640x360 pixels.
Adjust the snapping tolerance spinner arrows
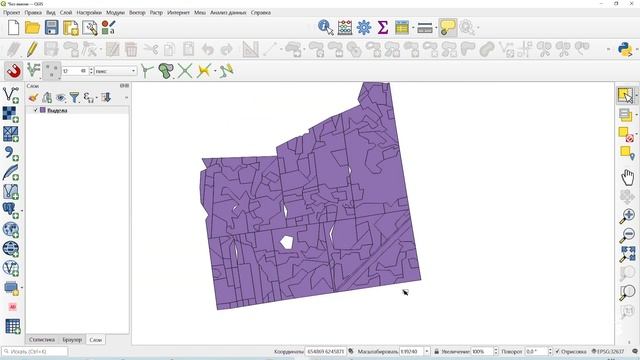91,71
